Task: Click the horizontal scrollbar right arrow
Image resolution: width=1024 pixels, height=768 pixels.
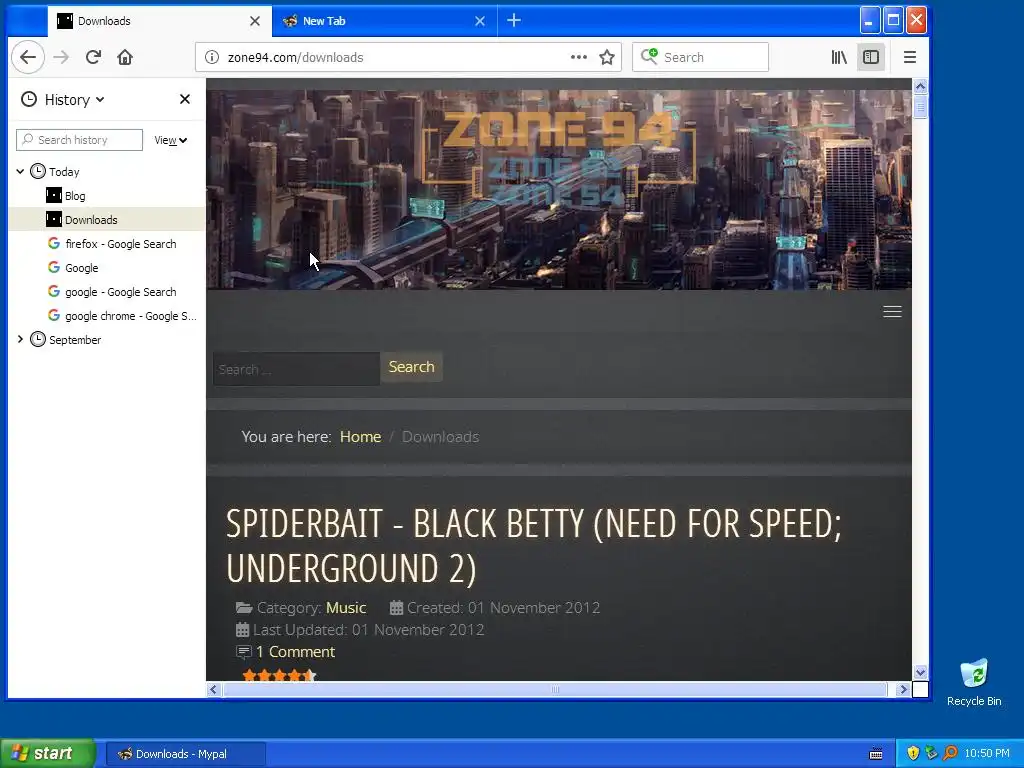Action: (x=903, y=690)
